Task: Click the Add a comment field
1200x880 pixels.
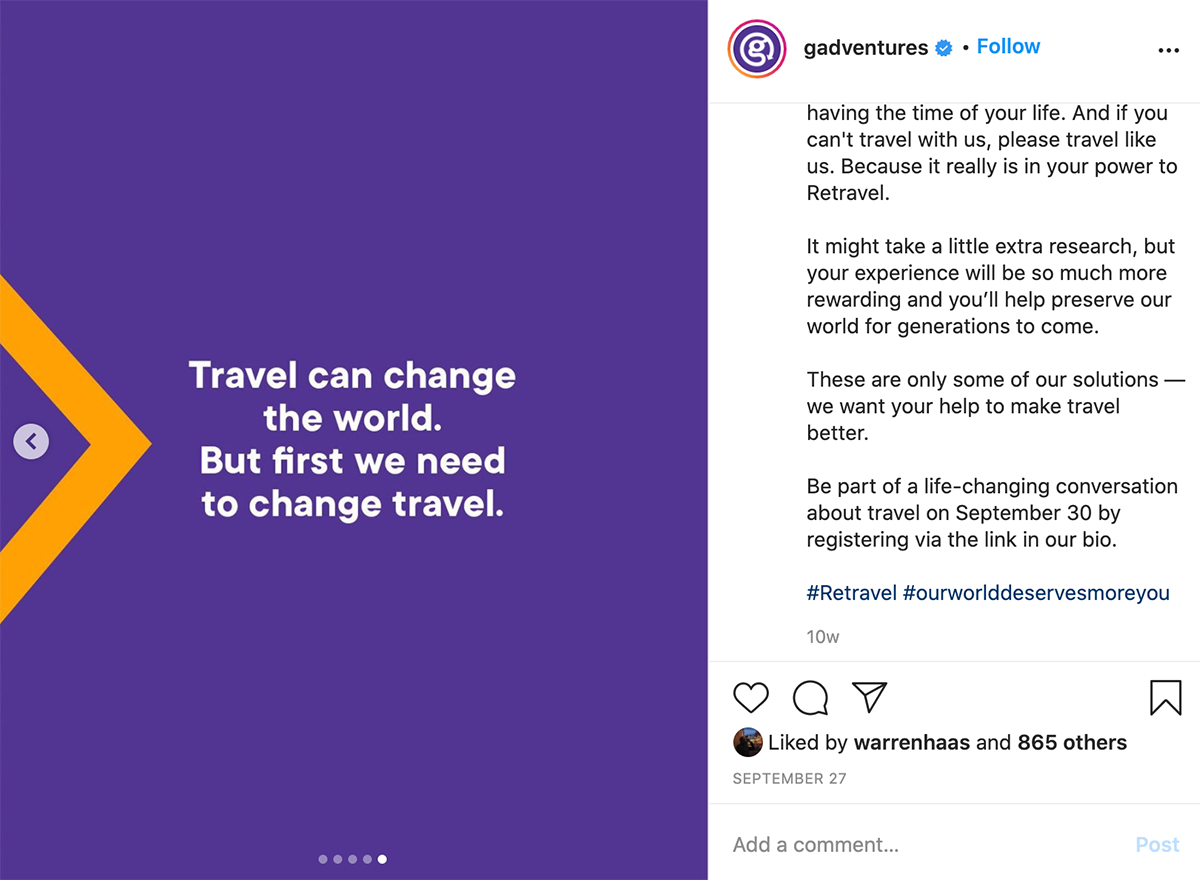Action: 930,845
